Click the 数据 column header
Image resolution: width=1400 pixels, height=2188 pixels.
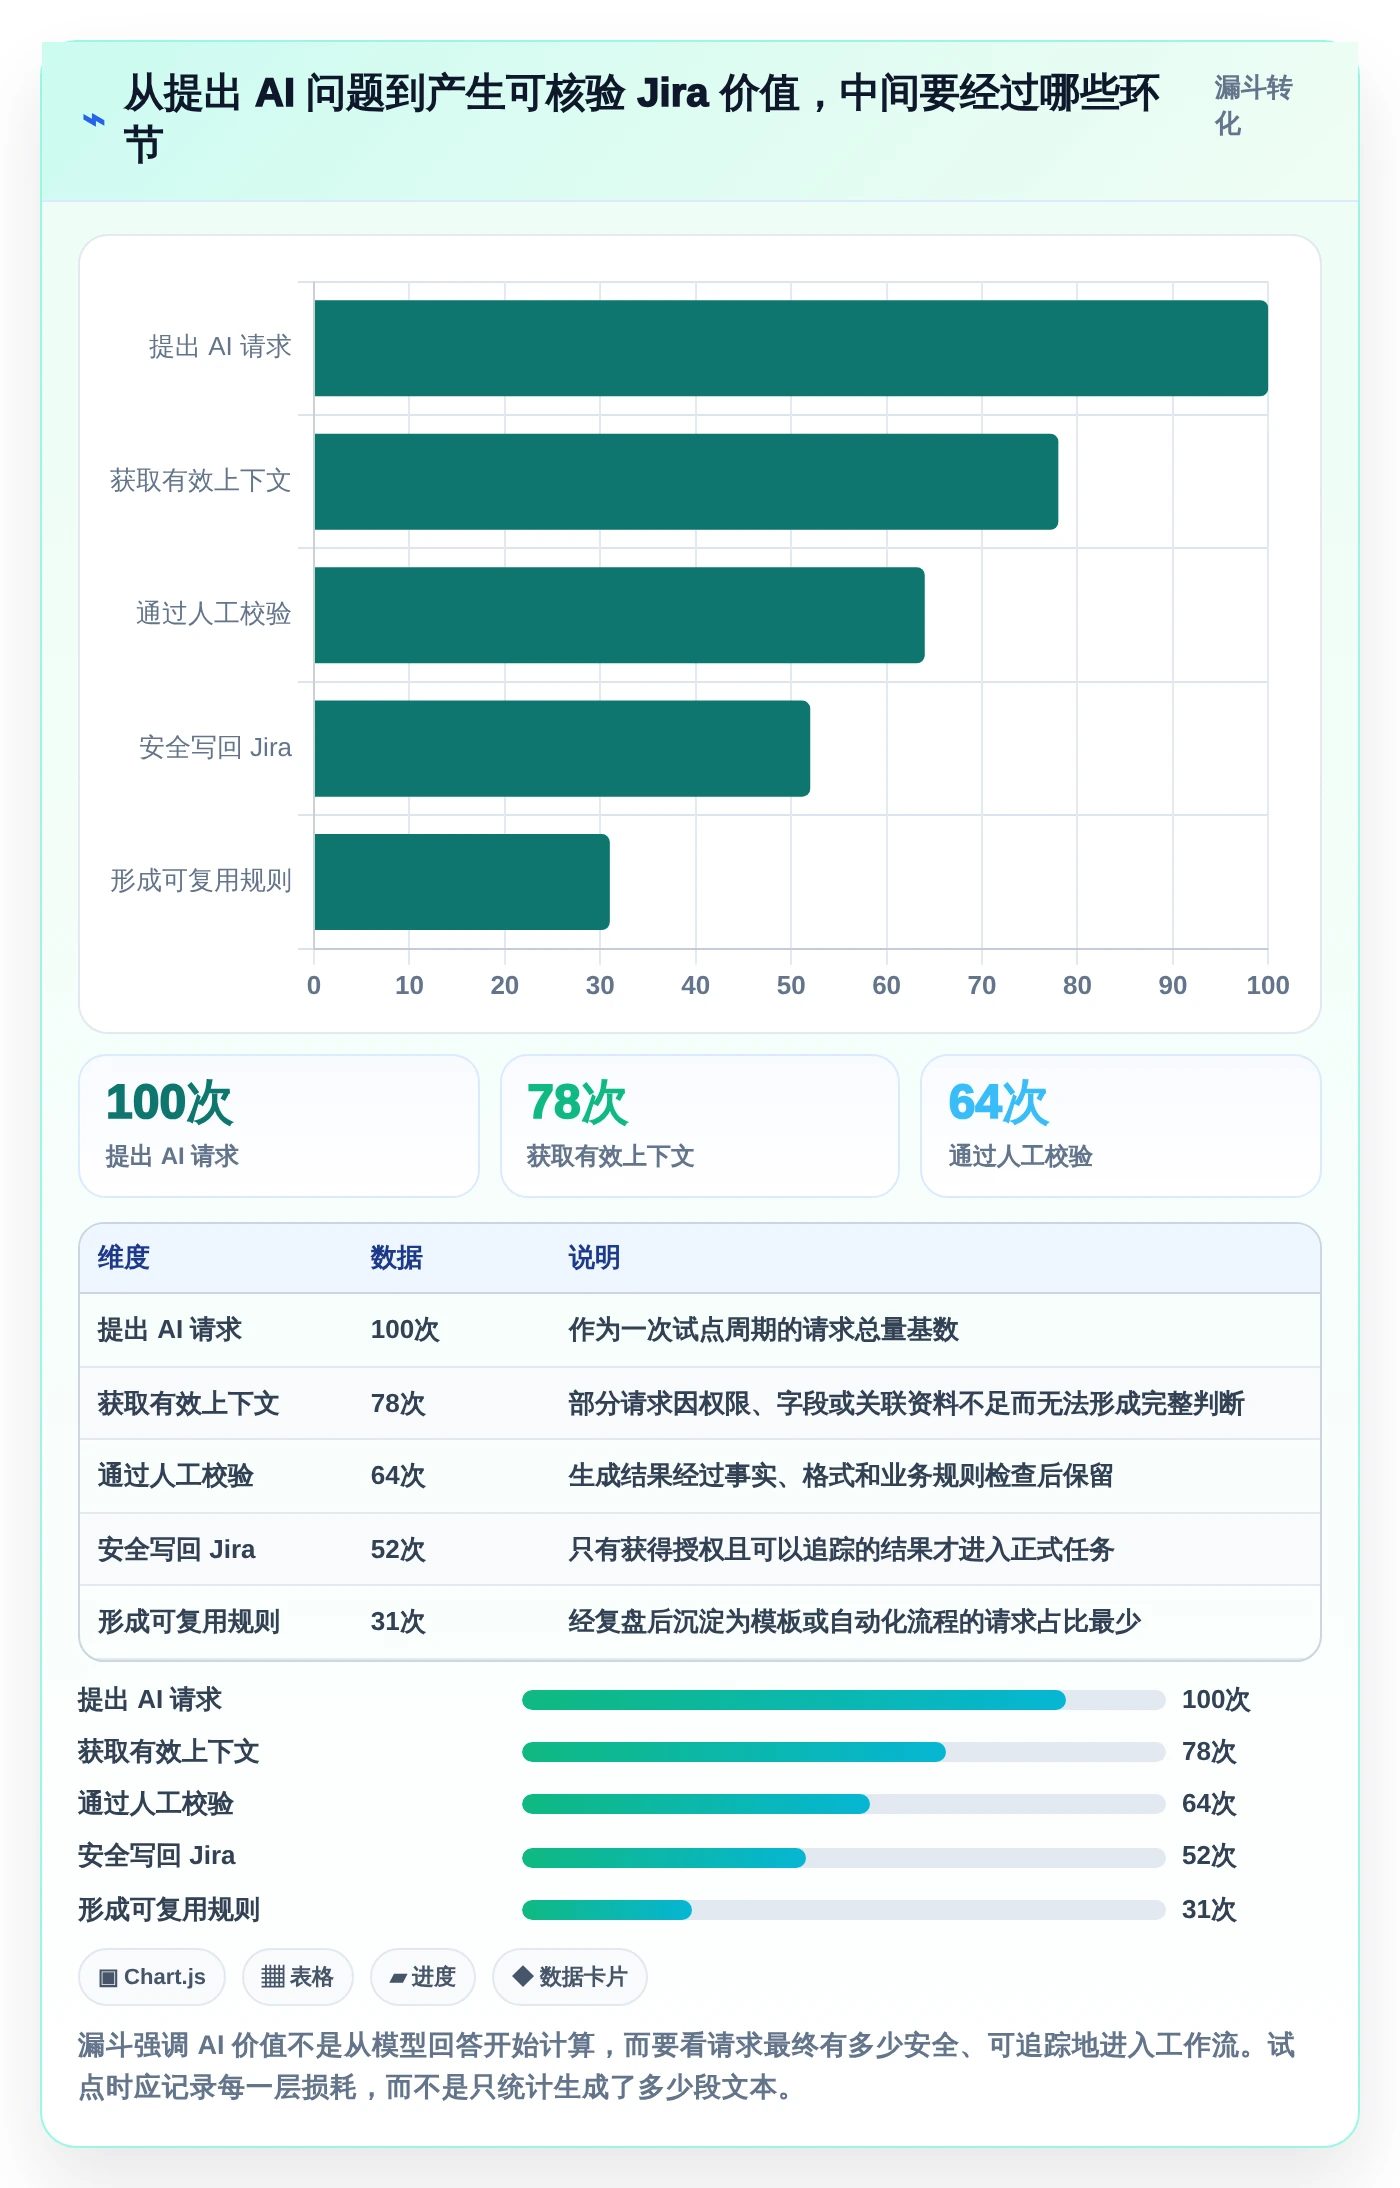tap(396, 1257)
